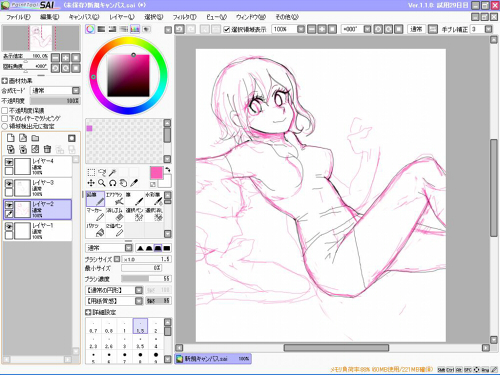Select the lasso selection tool
The image size is (500, 375).
(102, 172)
